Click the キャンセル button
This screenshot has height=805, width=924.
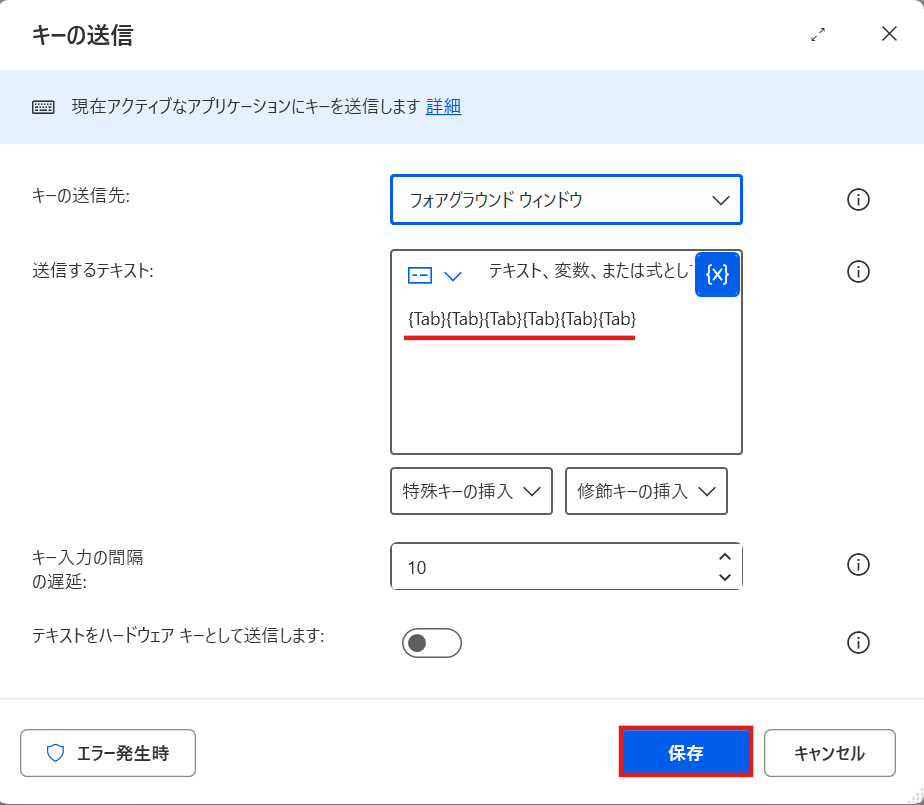(830, 753)
